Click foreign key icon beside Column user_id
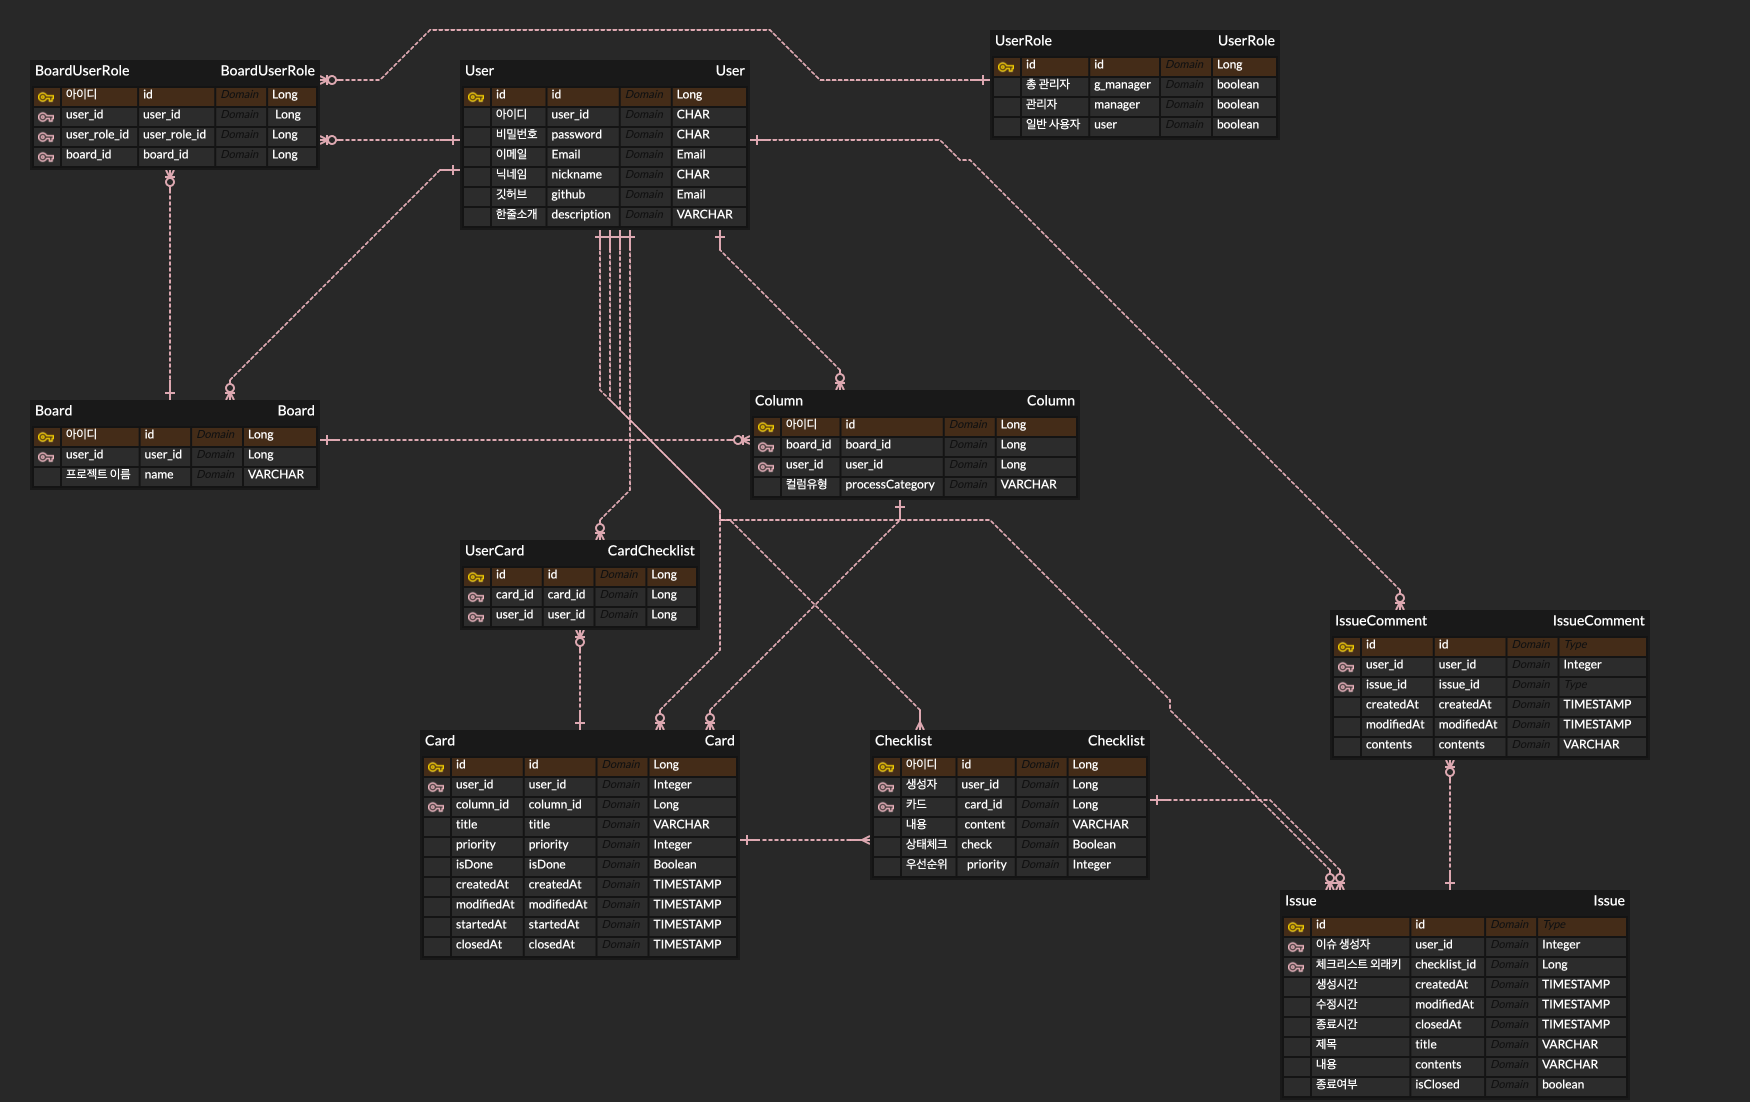This screenshot has width=1750, height=1102. tap(766, 467)
